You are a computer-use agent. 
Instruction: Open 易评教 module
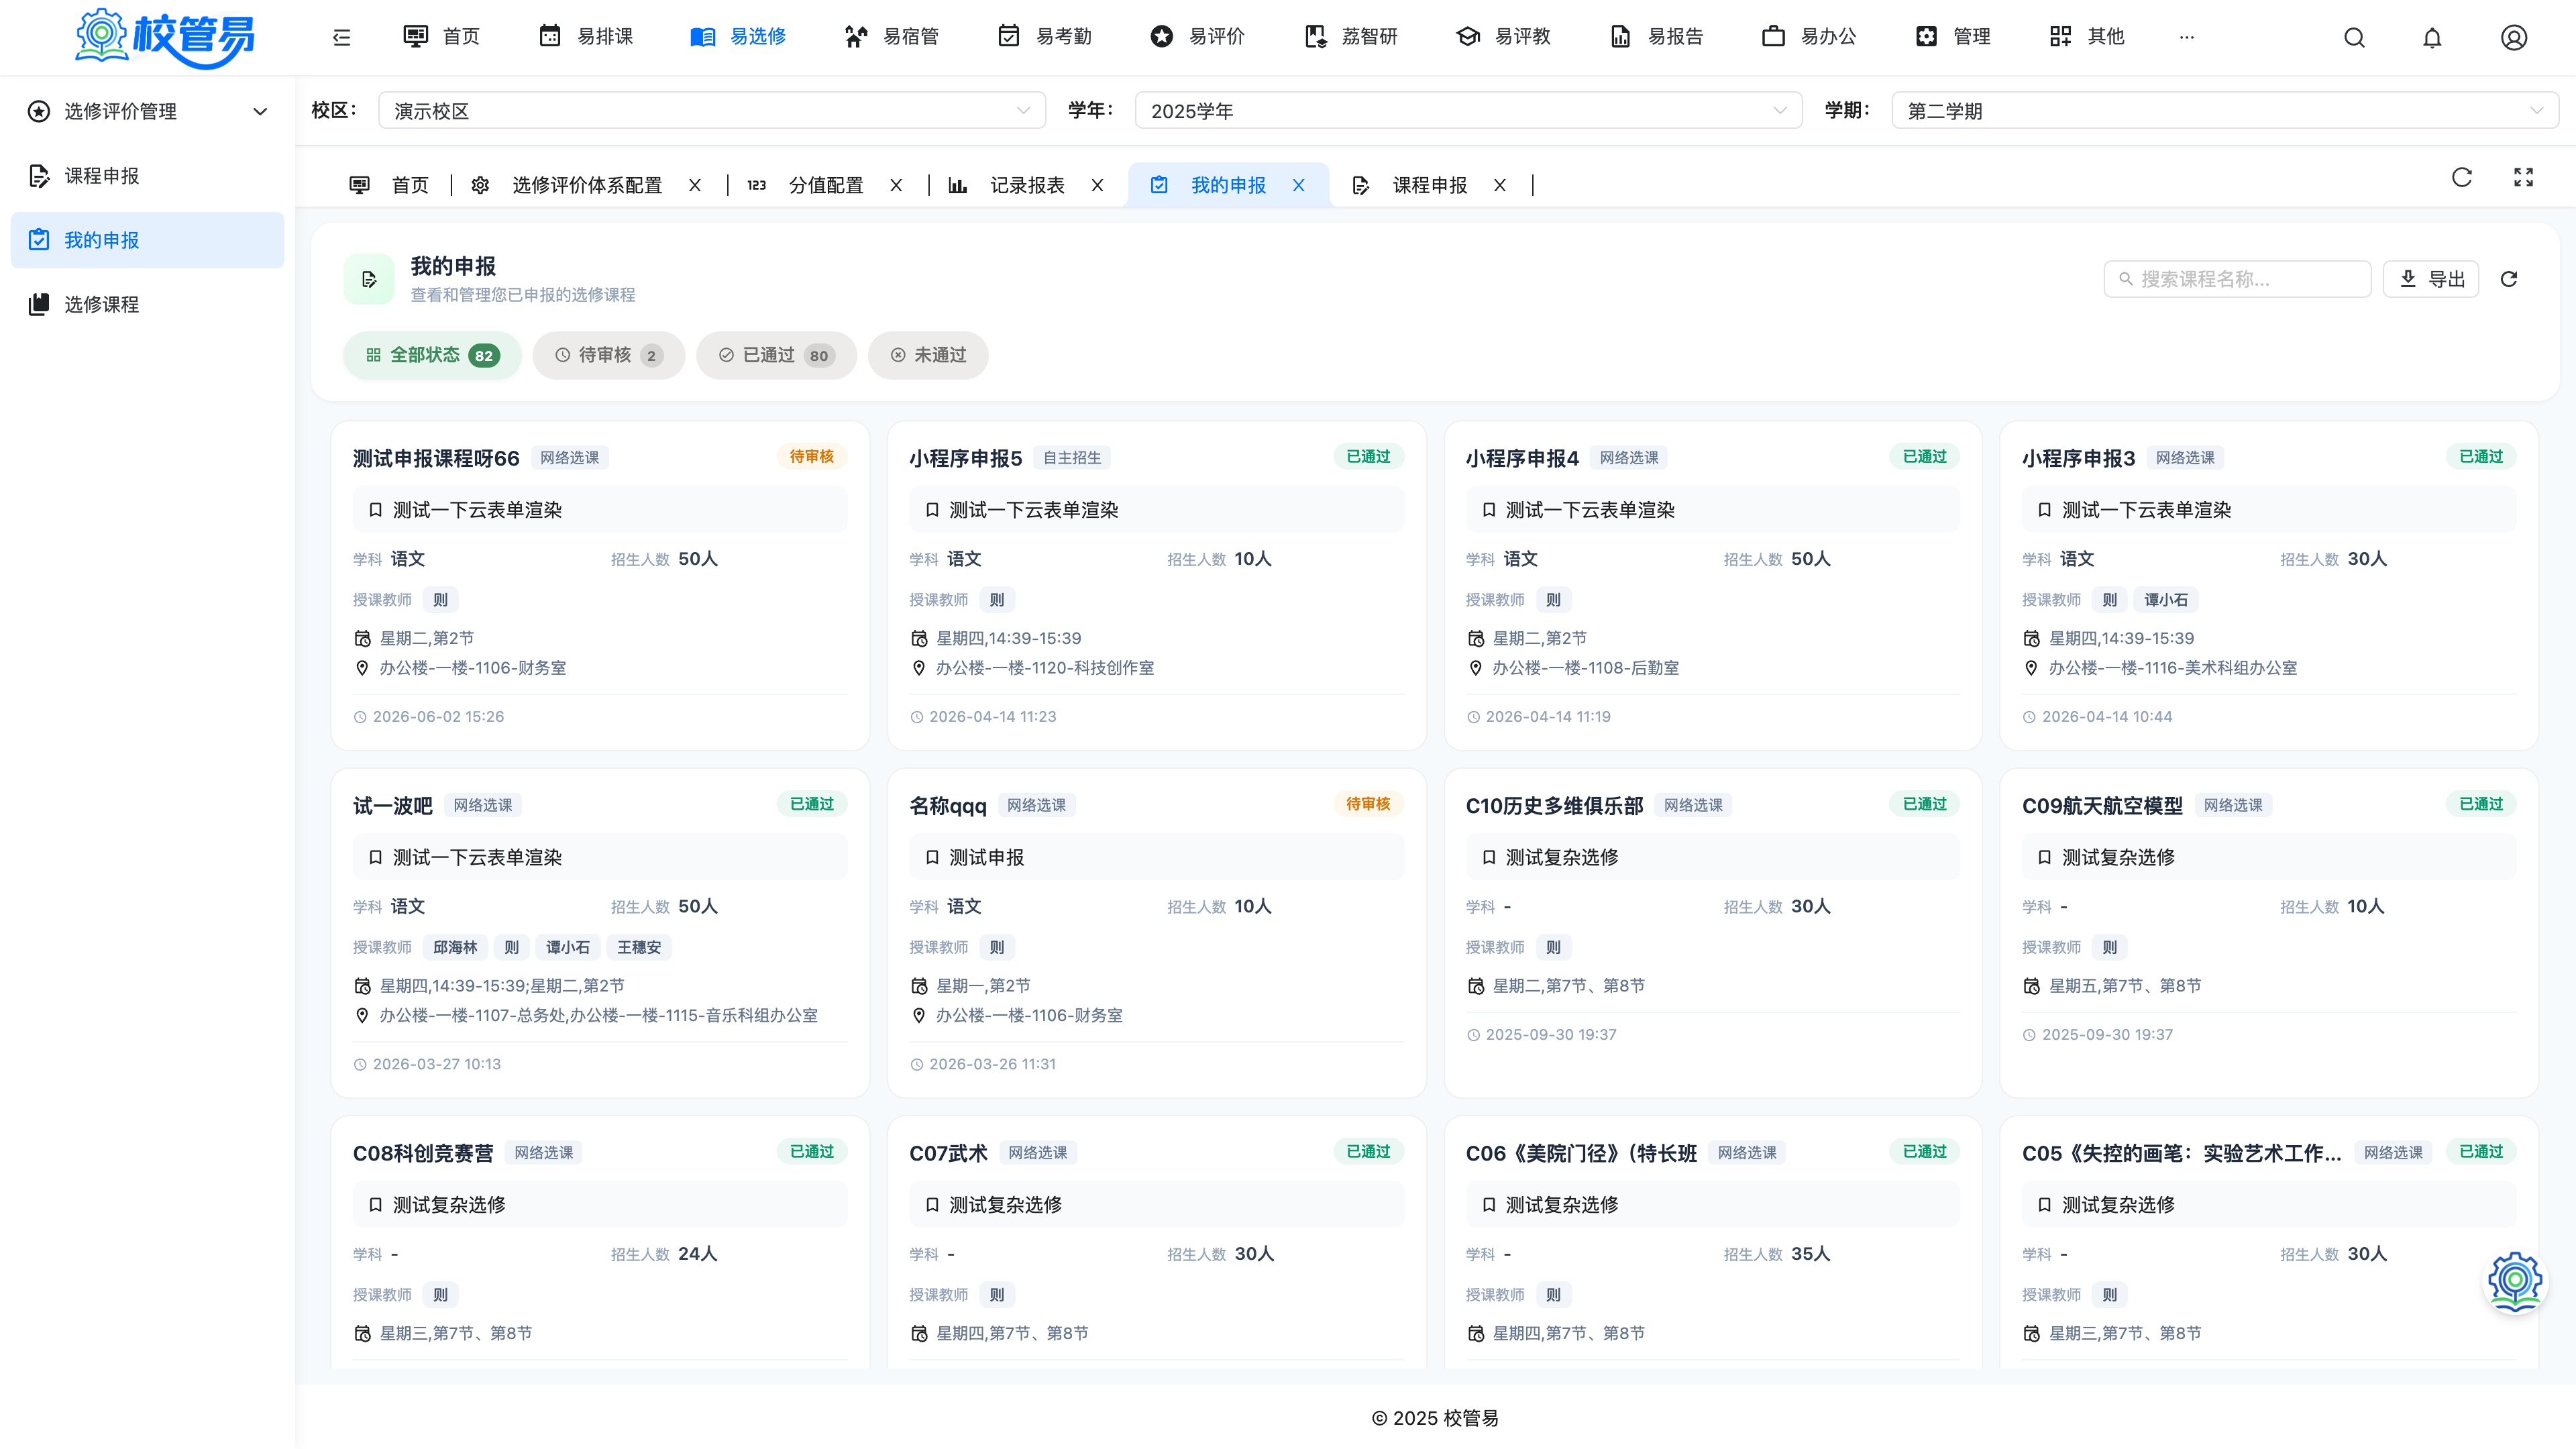(1503, 37)
